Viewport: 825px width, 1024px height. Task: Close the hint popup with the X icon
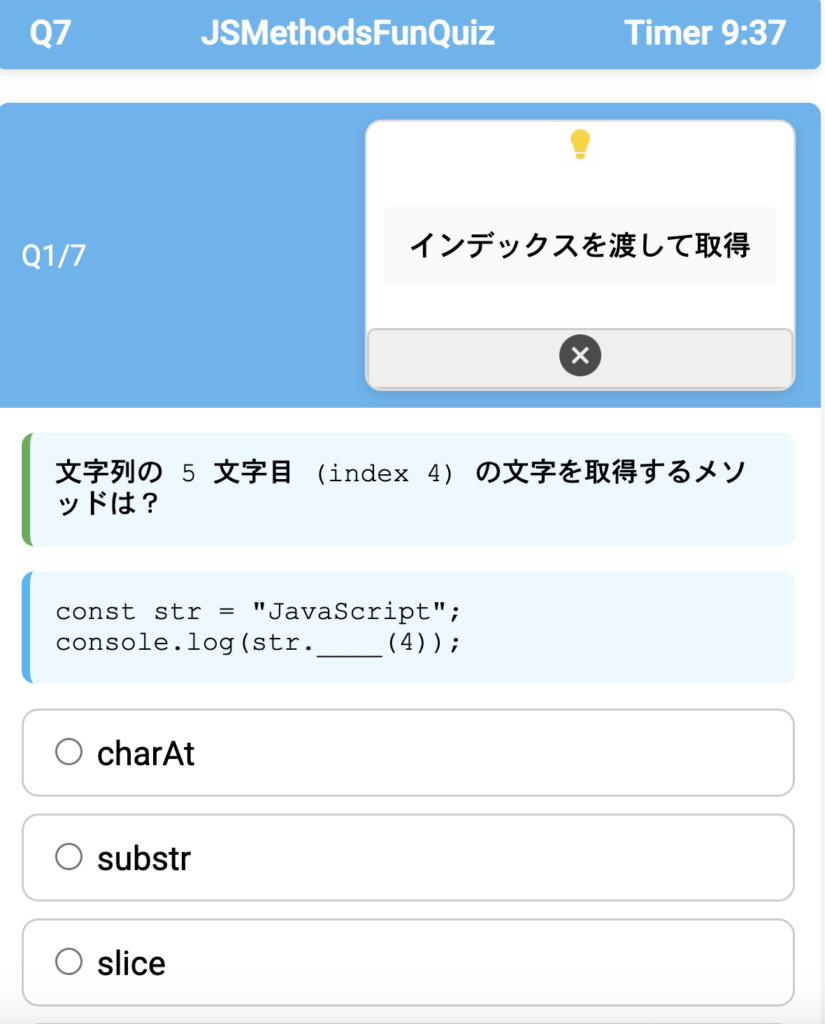point(580,356)
